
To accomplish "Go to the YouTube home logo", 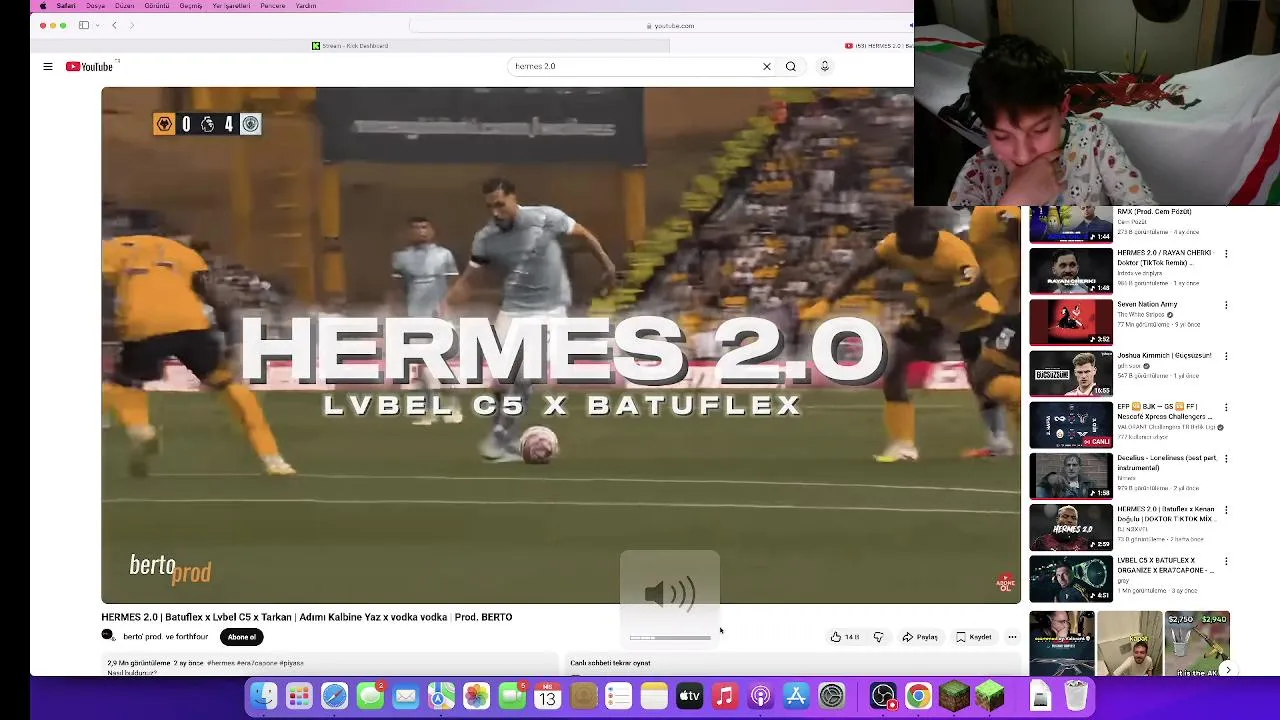I will [x=90, y=67].
